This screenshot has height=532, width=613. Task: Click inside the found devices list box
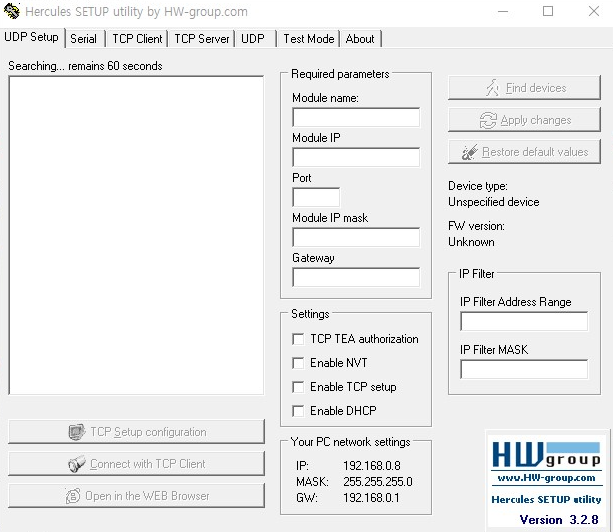click(x=136, y=235)
